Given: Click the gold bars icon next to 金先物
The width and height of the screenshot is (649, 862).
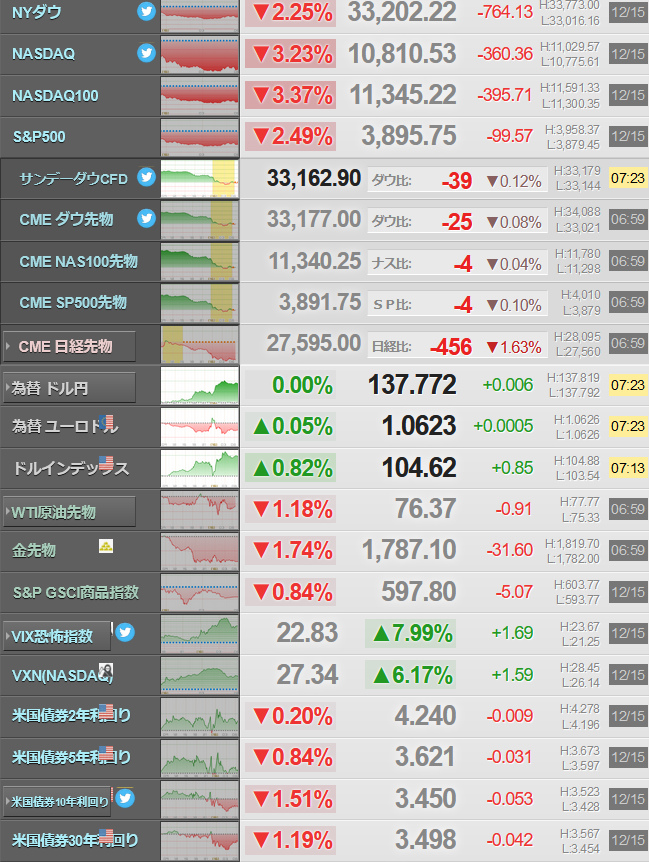Looking at the screenshot, I should tap(106, 546).
